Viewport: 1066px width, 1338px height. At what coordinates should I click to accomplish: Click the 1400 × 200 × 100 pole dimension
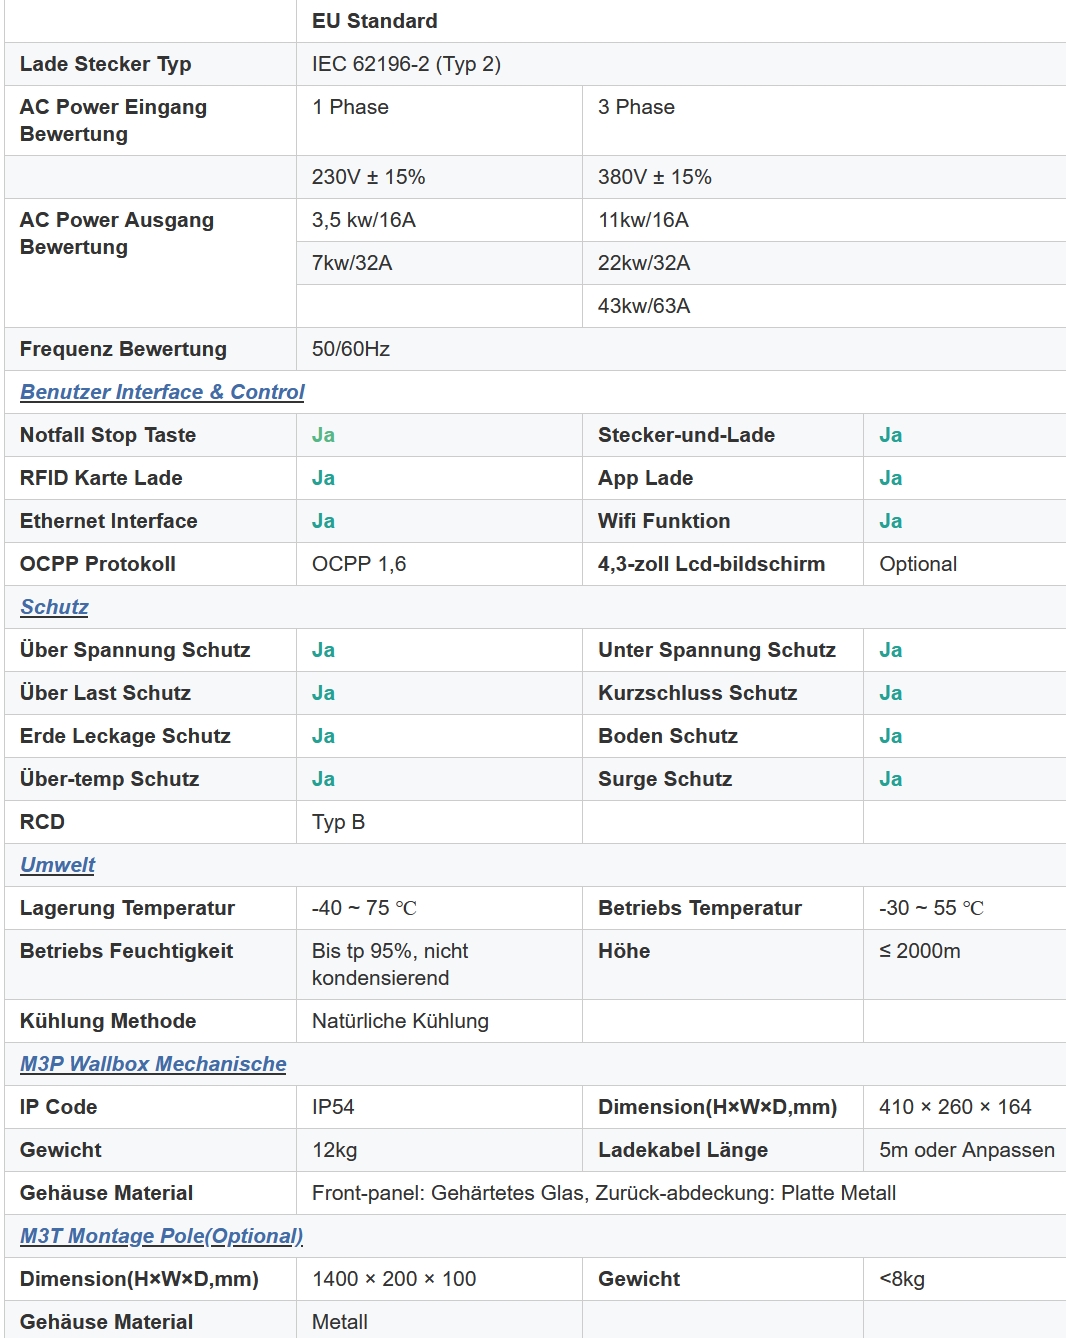(x=394, y=1279)
